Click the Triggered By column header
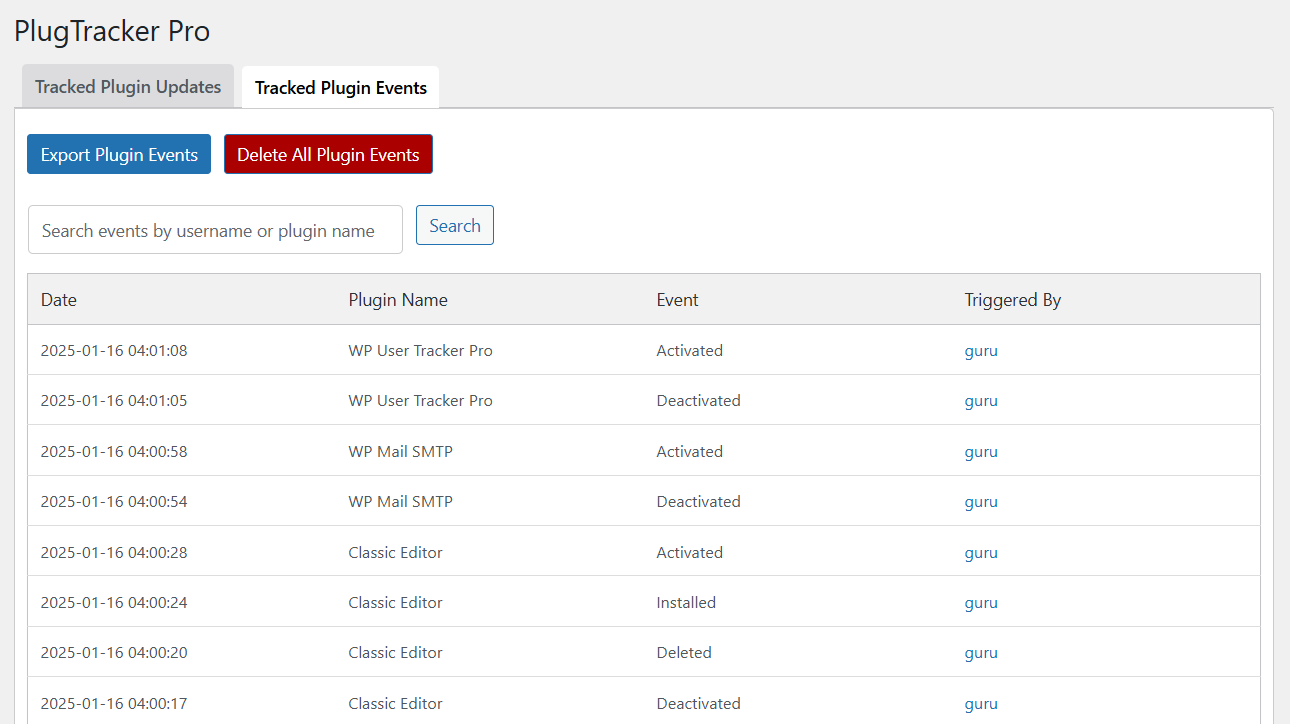The width and height of the screenshot is (1290, 724). (x=1012, y=300)
